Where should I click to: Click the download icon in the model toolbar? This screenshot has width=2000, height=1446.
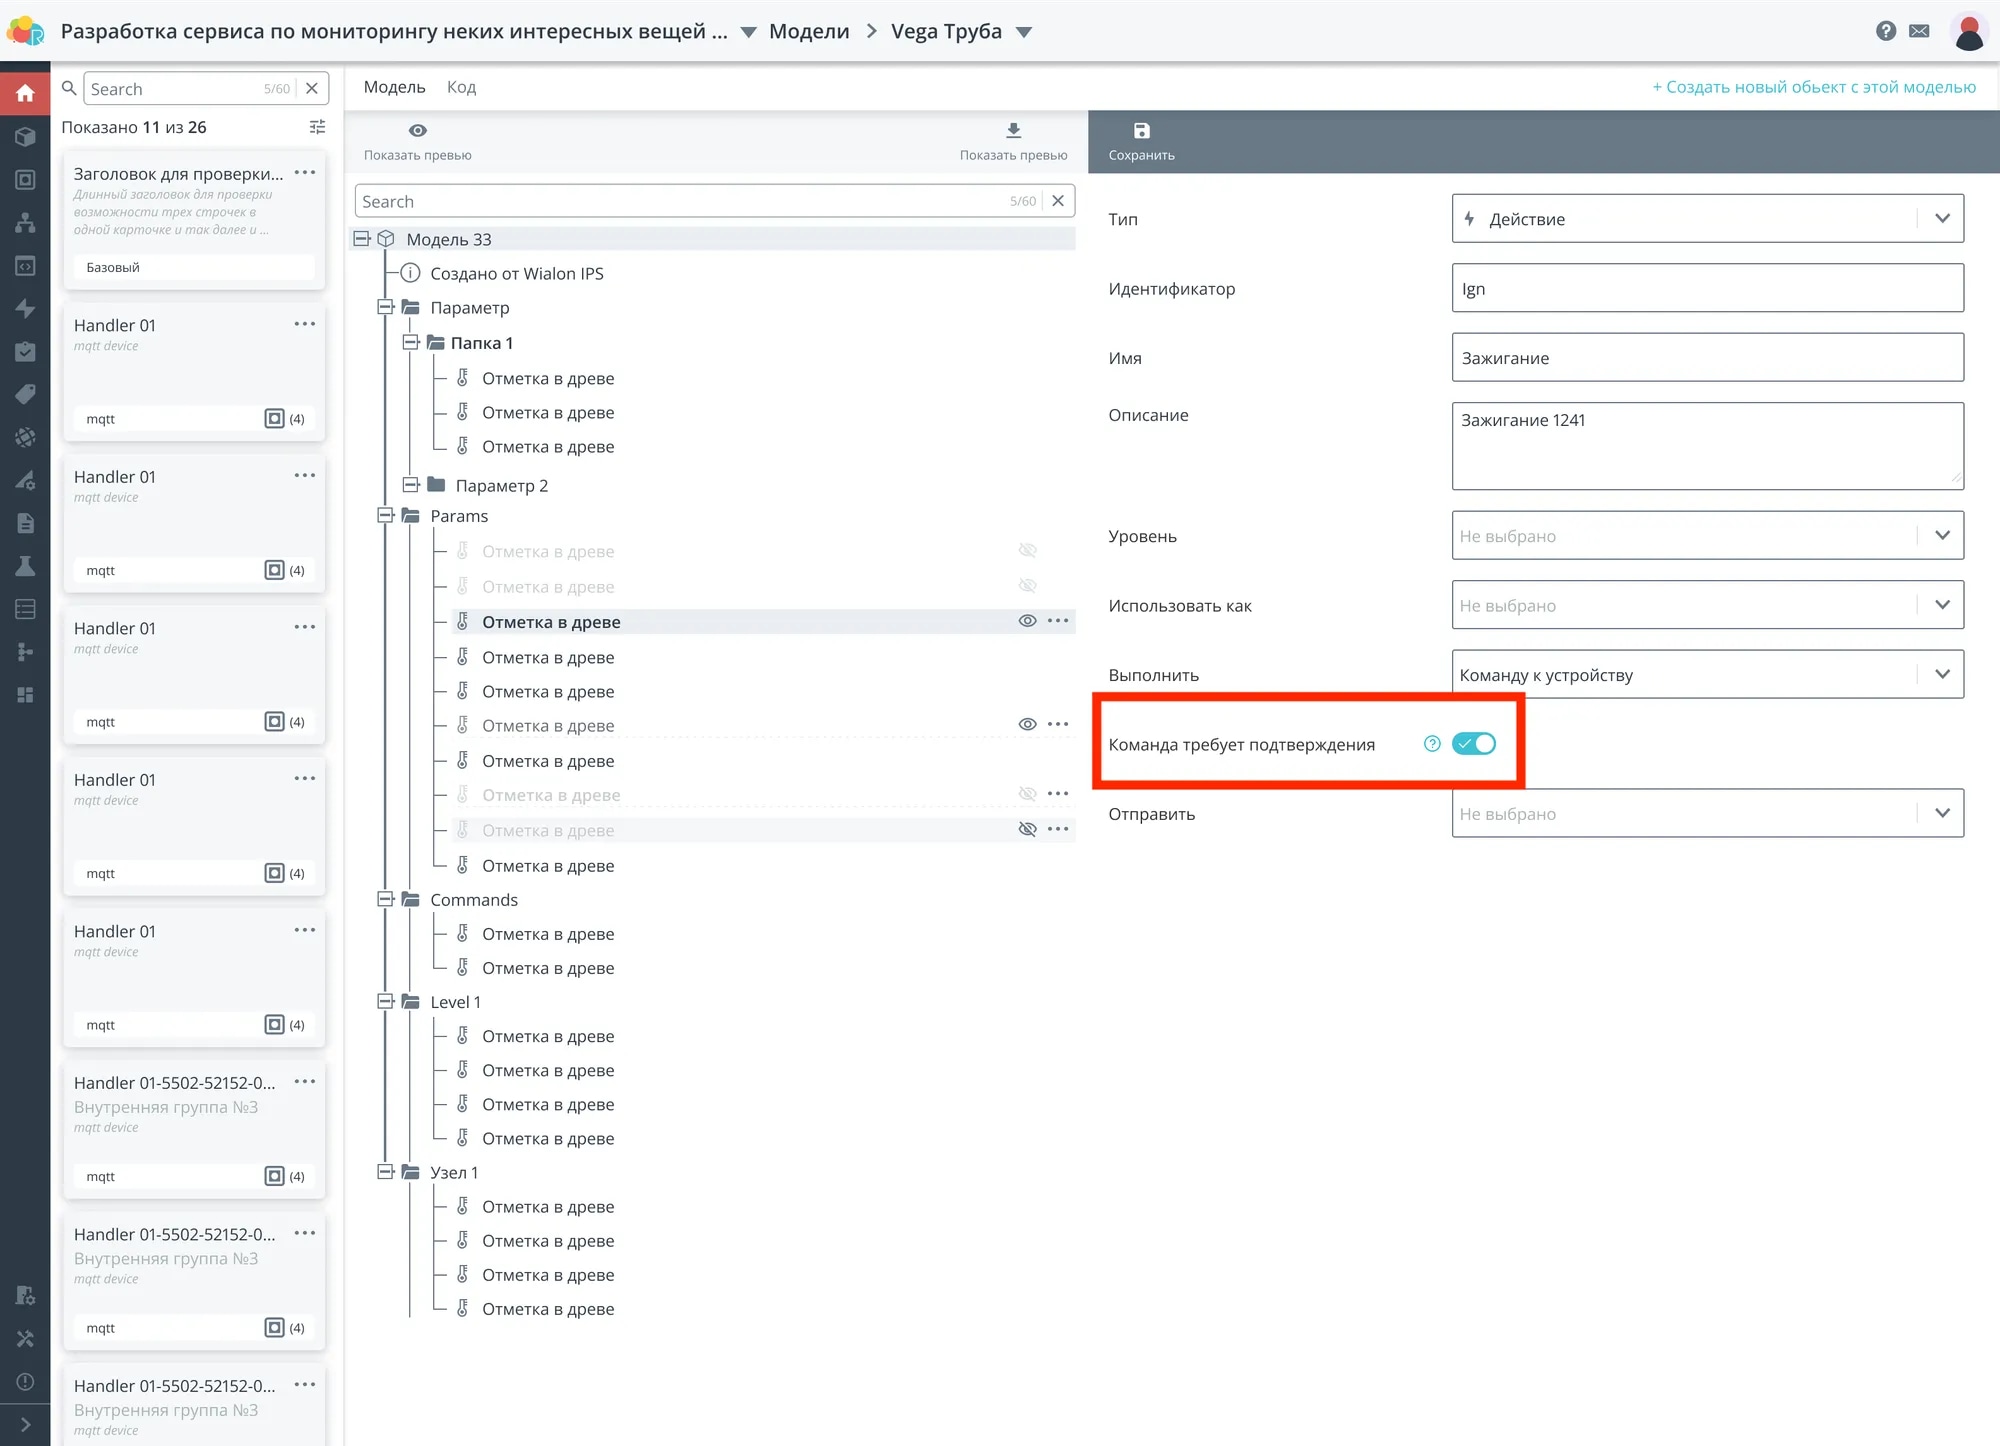(1013, 131)
